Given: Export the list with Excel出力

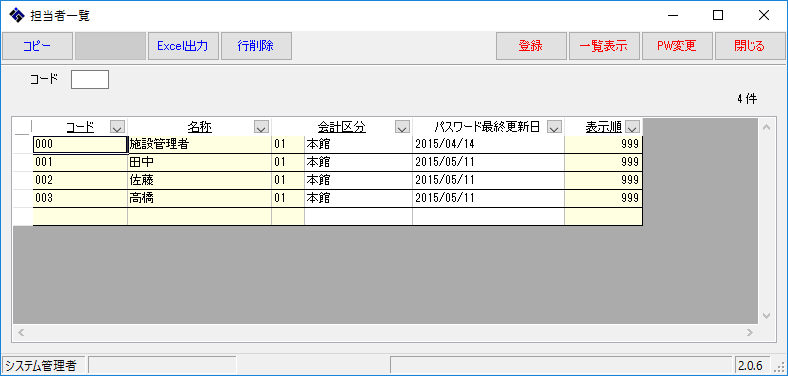Looking at the screenshot, I should pos(183,46).
